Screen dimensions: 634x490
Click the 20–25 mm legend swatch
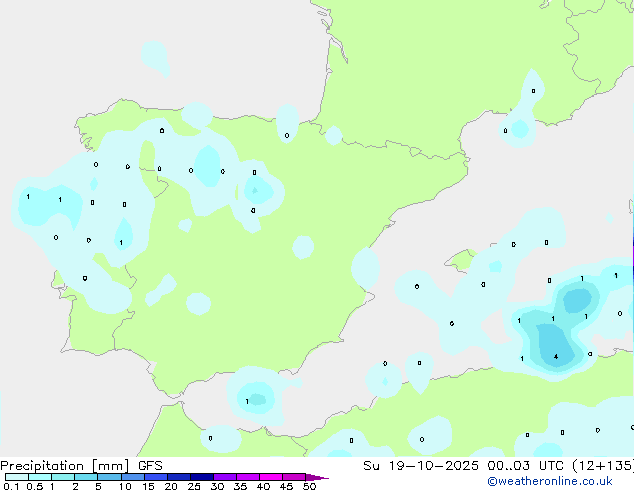coord(178,477)
